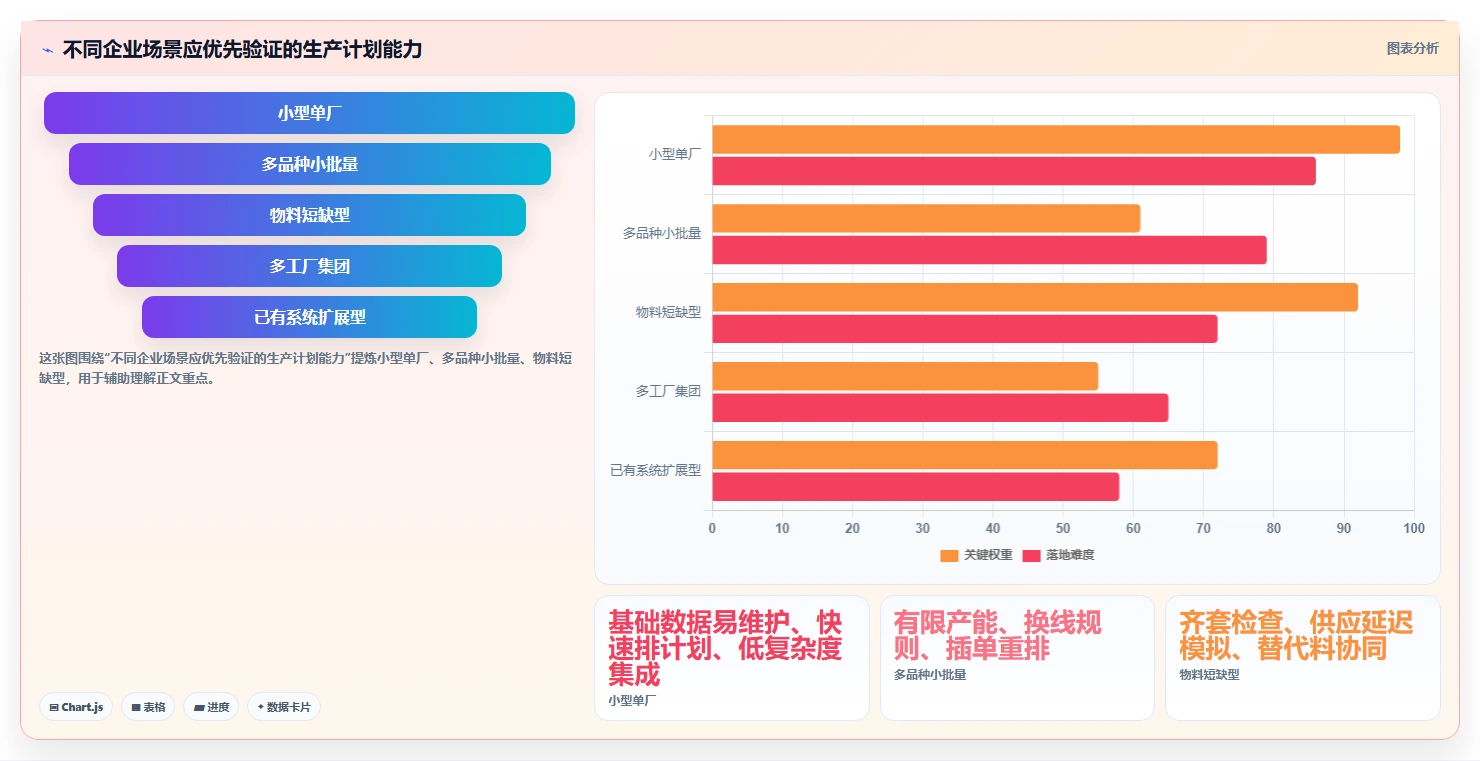Click the red 落地难度 bar for 物料短缺型

(965, 329)
